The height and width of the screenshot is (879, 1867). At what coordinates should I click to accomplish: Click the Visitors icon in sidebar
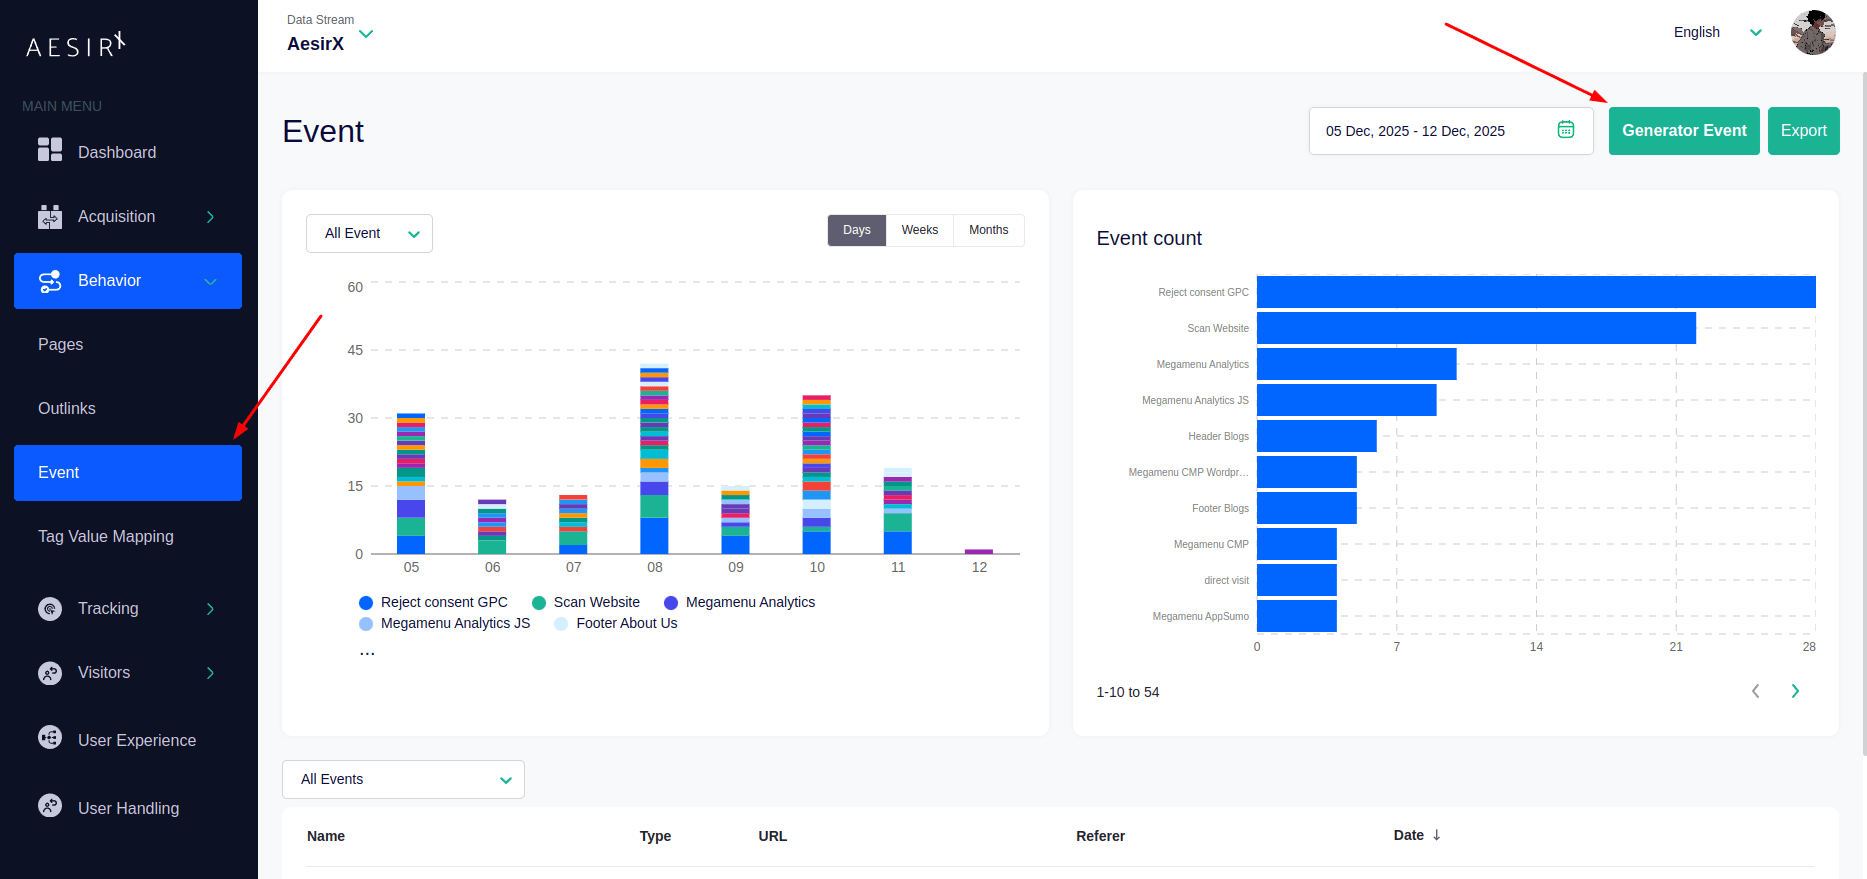click(50, 673)
